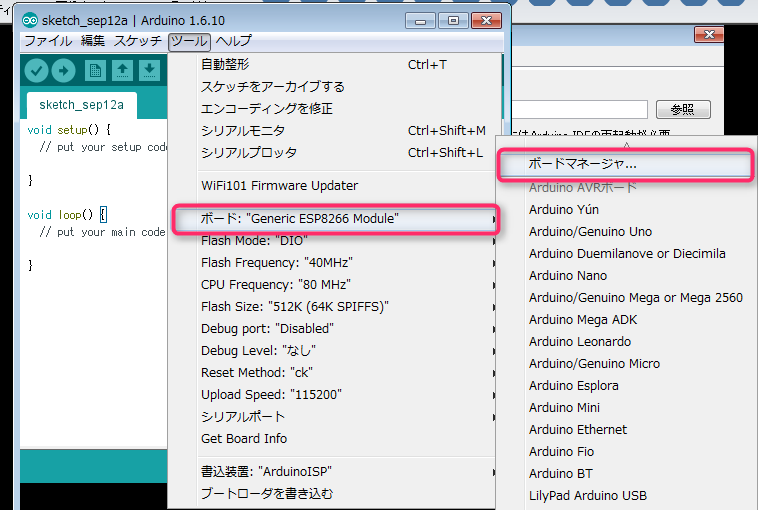Click the void setup() code line
This screenshot has height=510, width=758.
pos(69,130)
